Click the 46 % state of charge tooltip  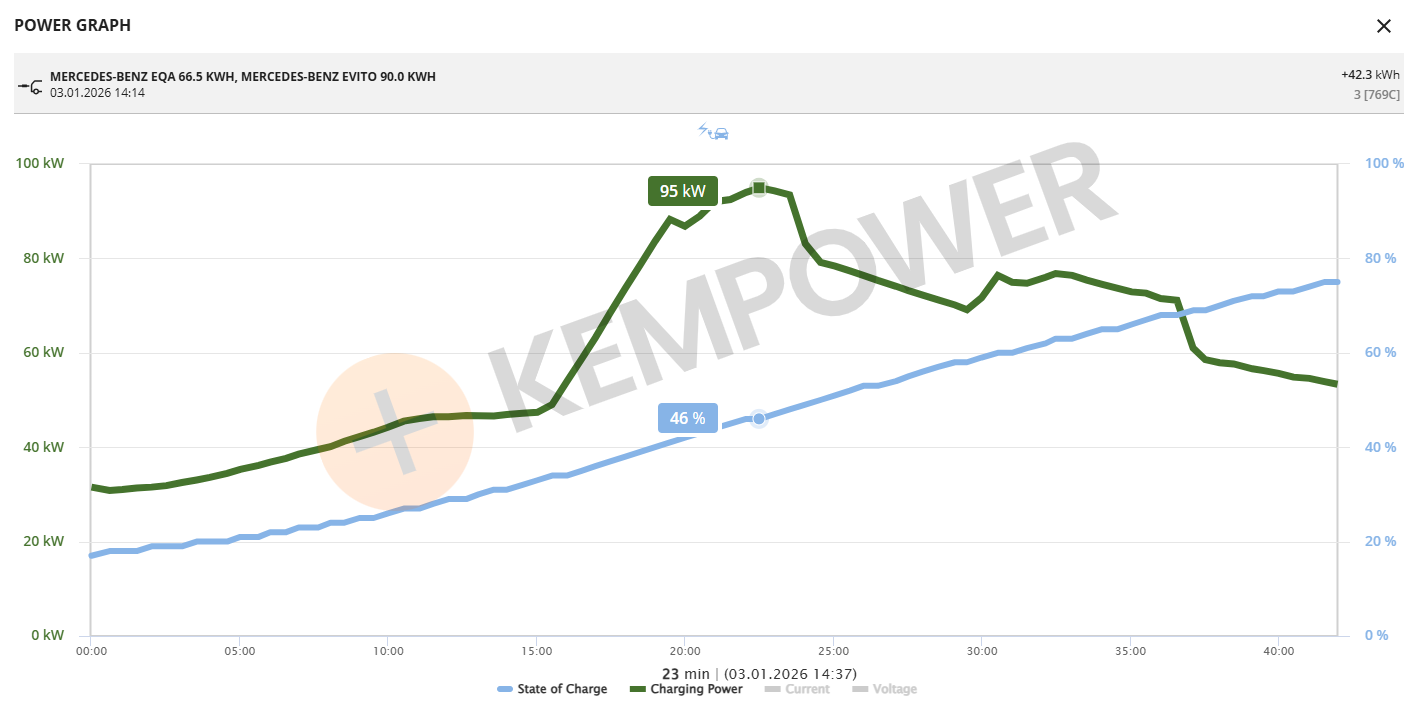coord(687,418)
